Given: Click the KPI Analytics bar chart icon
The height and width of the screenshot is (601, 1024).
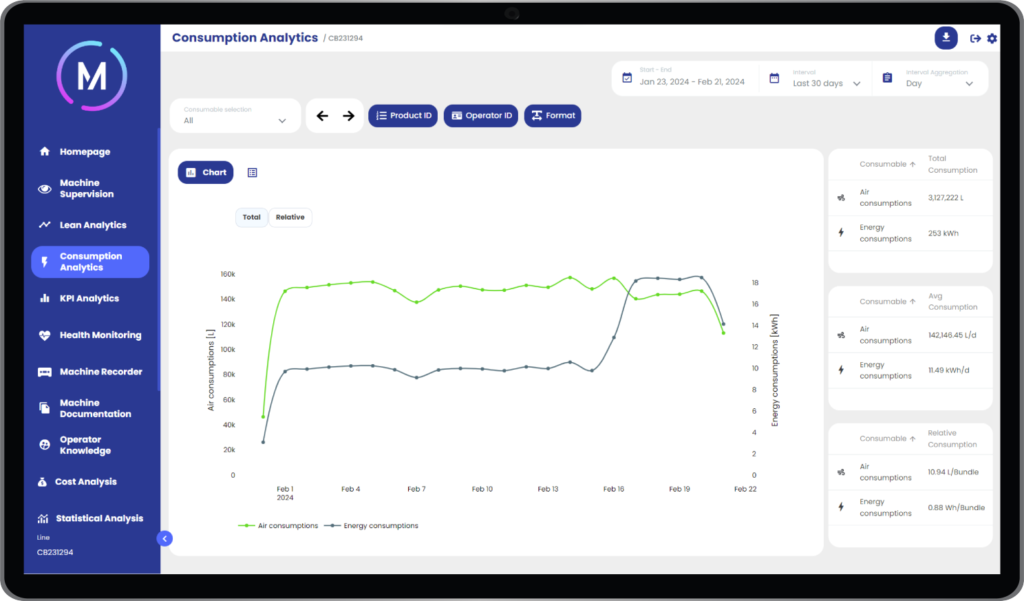Looking at the screenshot, I should click(44, 298).
